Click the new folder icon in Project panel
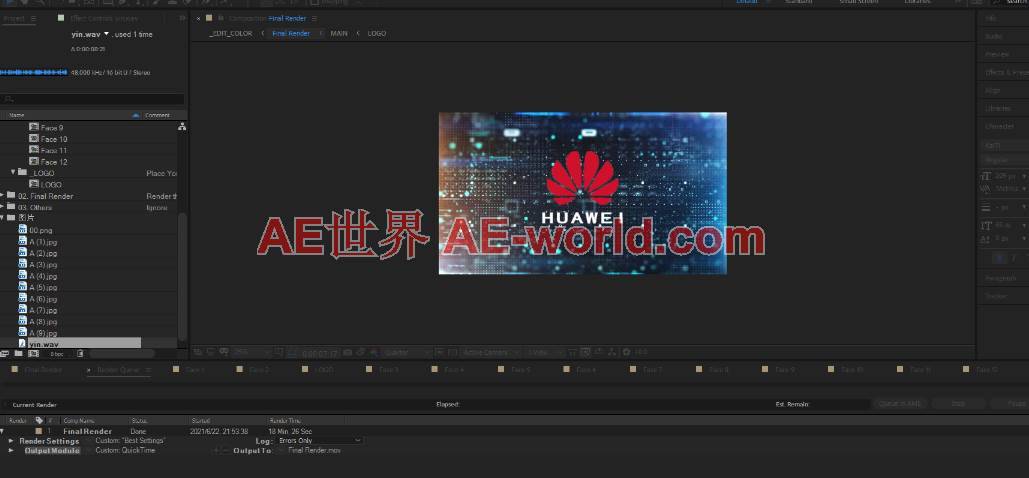This screenshot has height=478, width=1029. click(x=20, y=353)
